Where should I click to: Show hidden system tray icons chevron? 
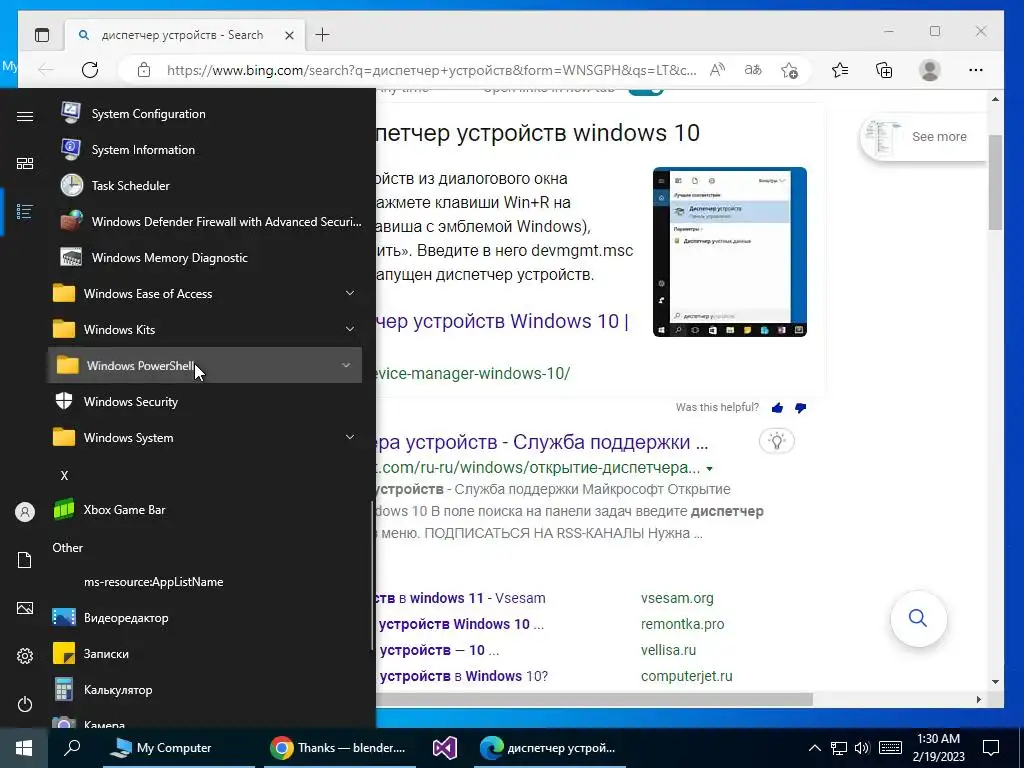coord(814,748)
